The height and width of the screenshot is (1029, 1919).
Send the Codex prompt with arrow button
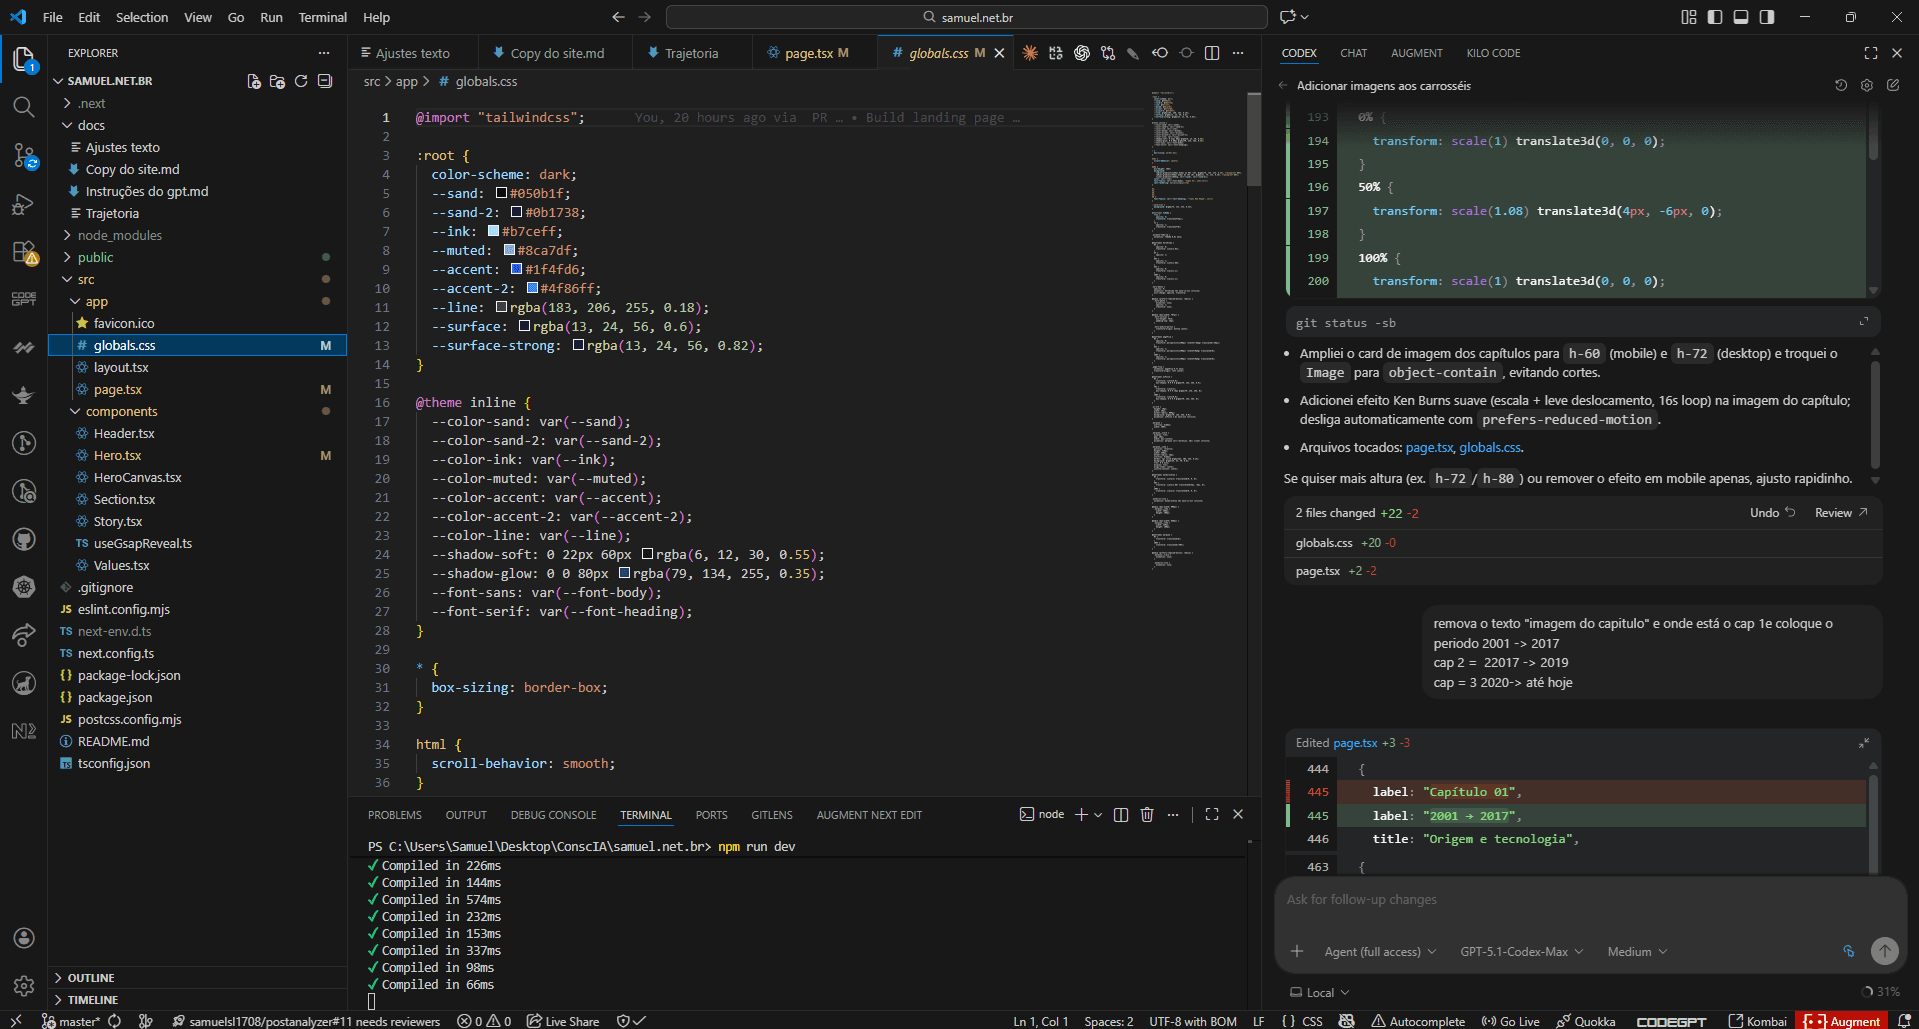pos(1884,951)
